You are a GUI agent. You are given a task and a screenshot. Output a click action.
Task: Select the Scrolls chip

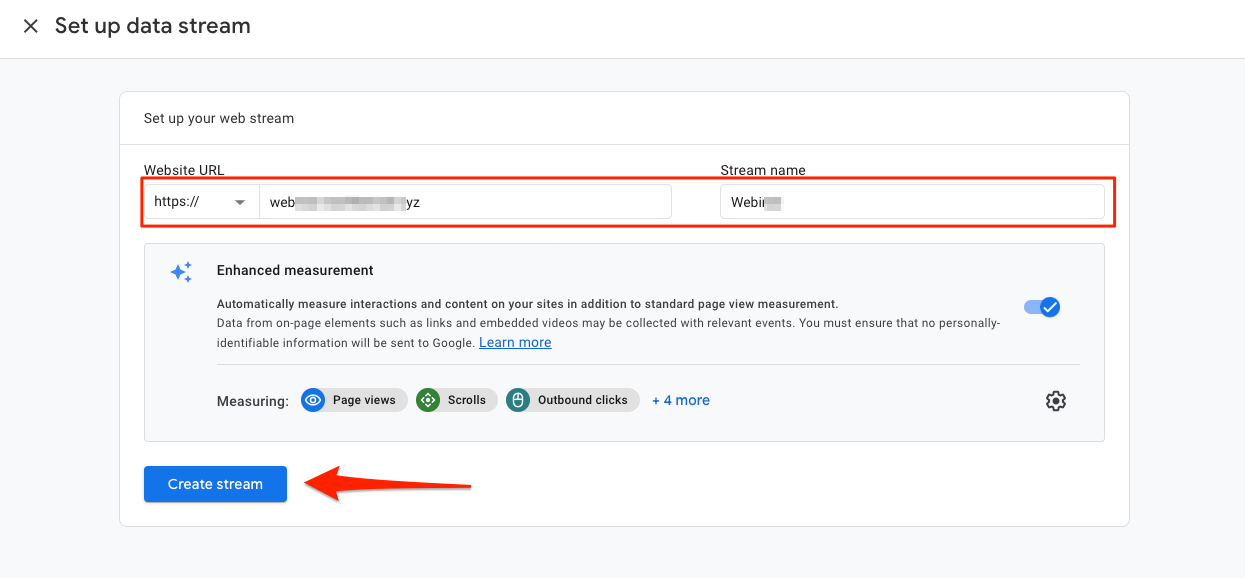pyautogui.click(x=456, y=400)
